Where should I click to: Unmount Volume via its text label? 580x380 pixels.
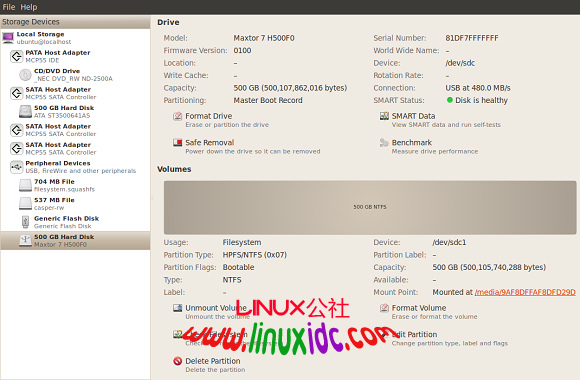216,307
